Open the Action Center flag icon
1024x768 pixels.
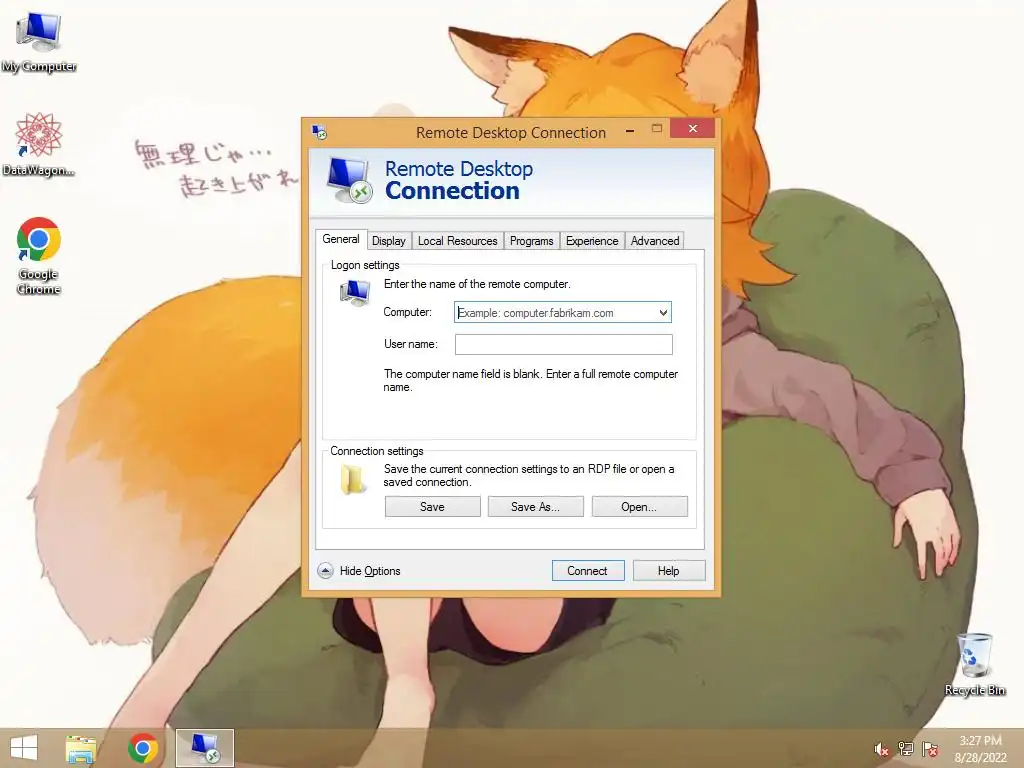pyautogui.click(x=930, y=749)
